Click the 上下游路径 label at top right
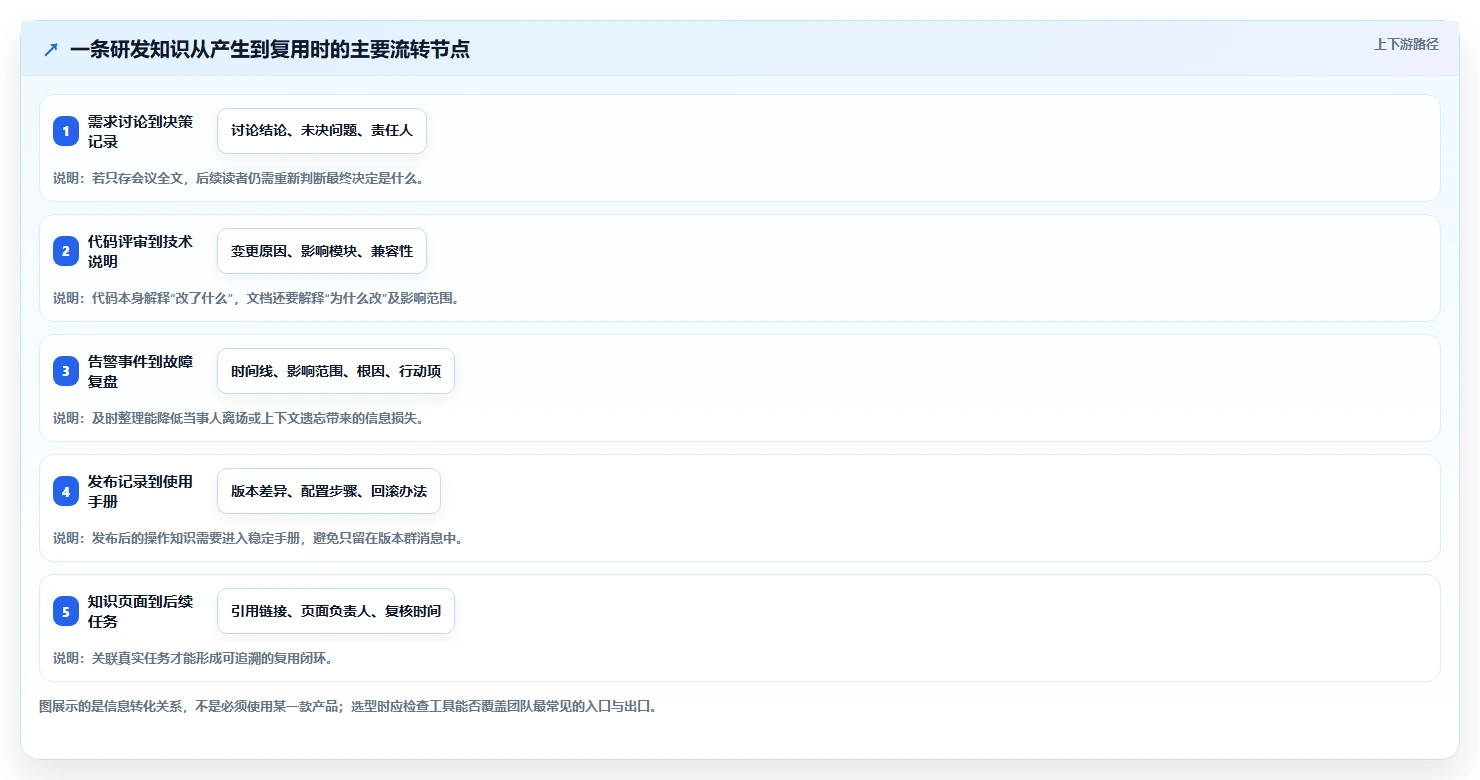The height and width of the screenshot is (780, 1480). 1406,44
